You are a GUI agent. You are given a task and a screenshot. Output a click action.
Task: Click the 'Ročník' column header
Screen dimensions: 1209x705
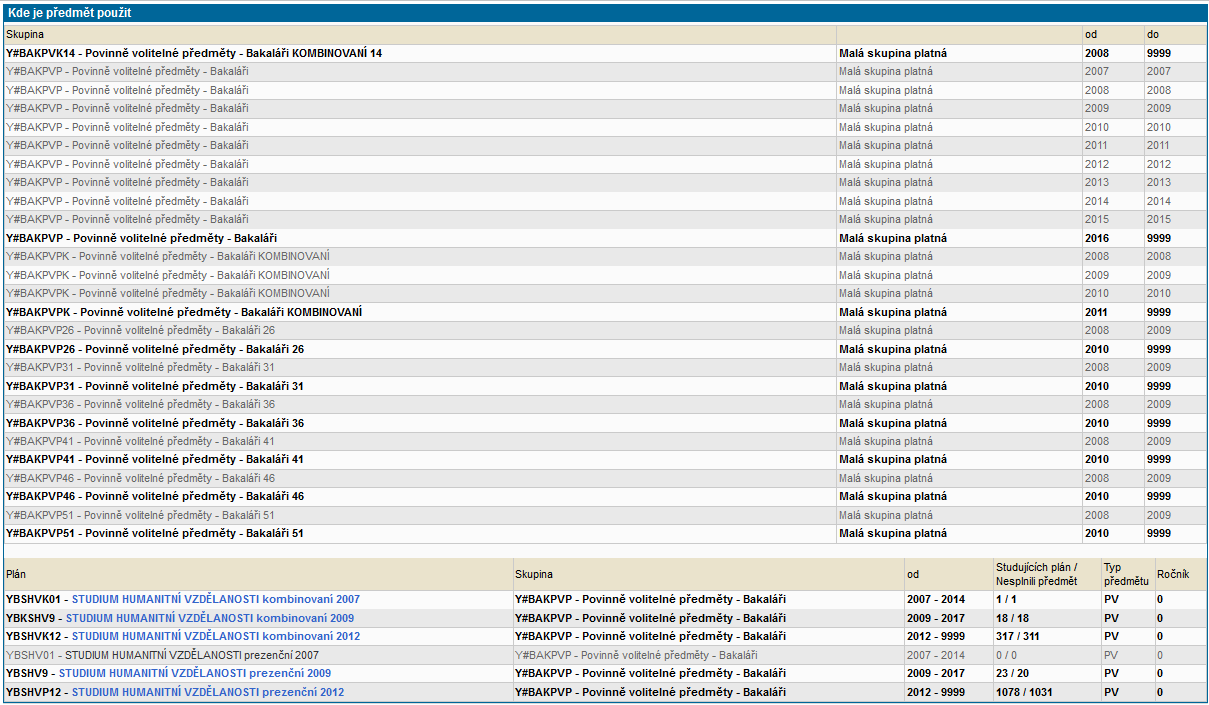coord(1172,575)
